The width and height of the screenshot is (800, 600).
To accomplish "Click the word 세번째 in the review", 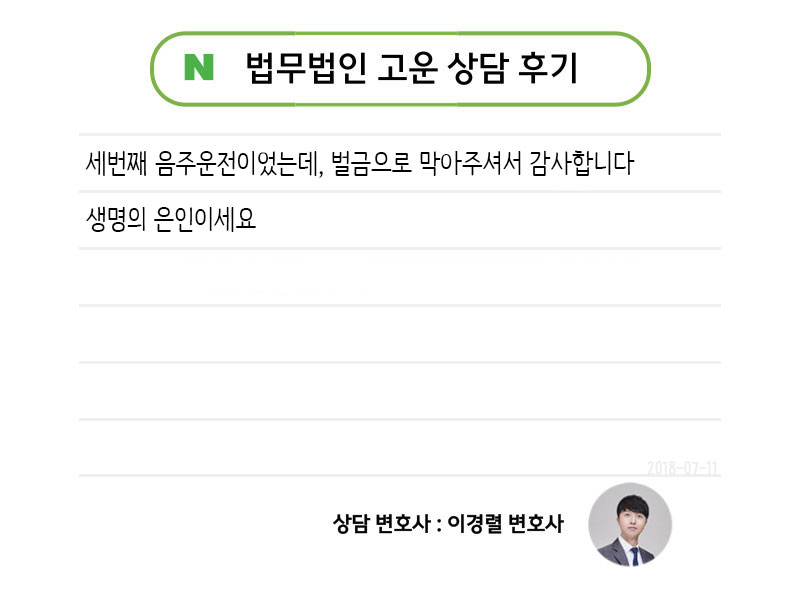I will [117, 163].
